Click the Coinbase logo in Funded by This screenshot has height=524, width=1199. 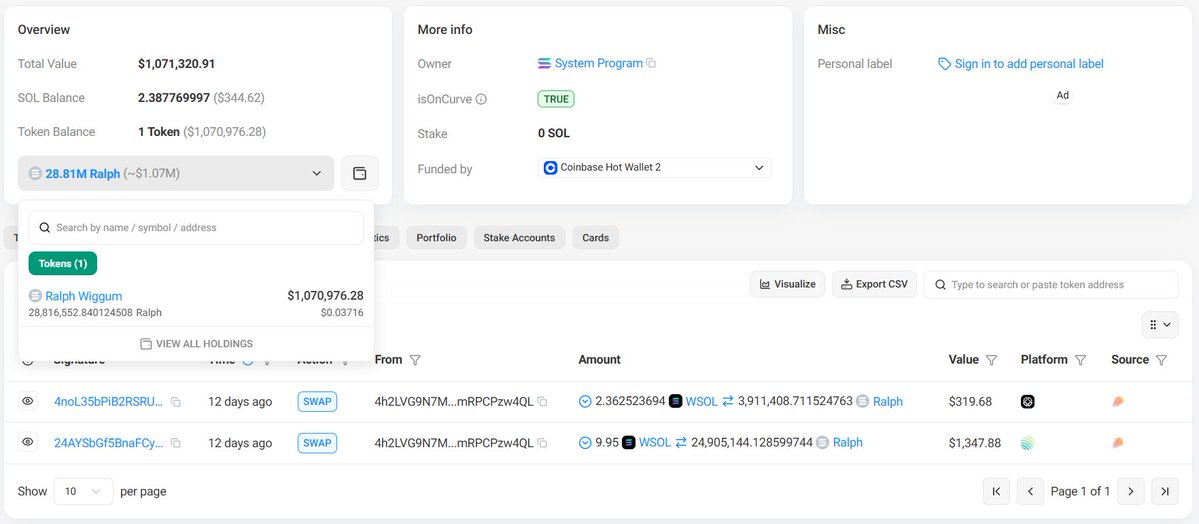pyautogui.click(x=551, y=168)
